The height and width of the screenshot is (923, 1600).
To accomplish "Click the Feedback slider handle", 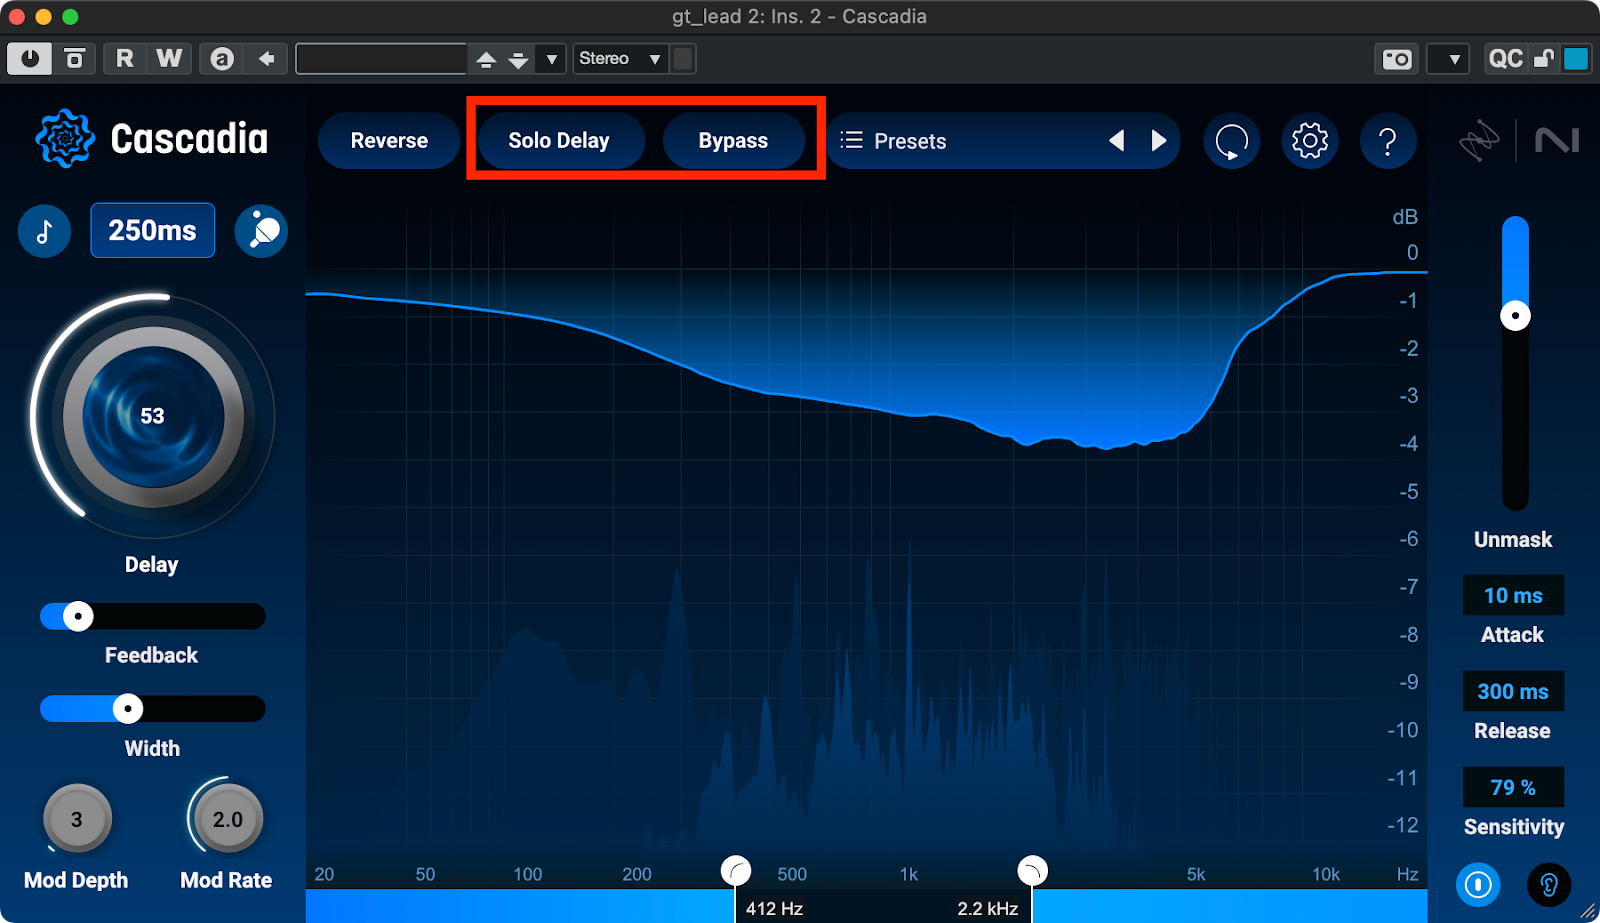I will pos(78,616).
